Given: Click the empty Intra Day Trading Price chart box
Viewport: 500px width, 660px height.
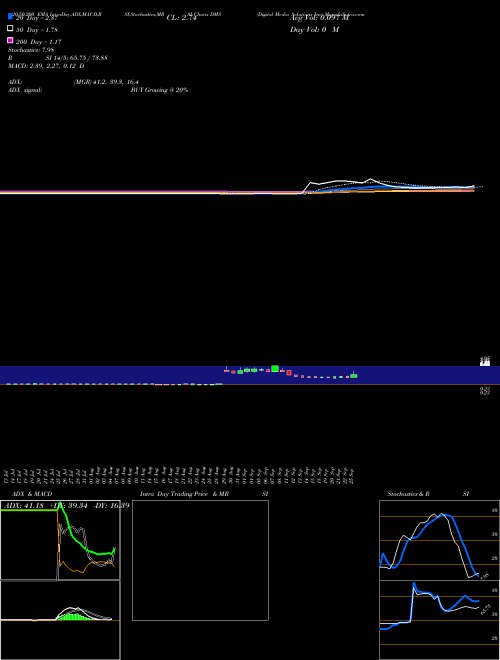Looking at the screenshot, I should [x=200, y=560].
